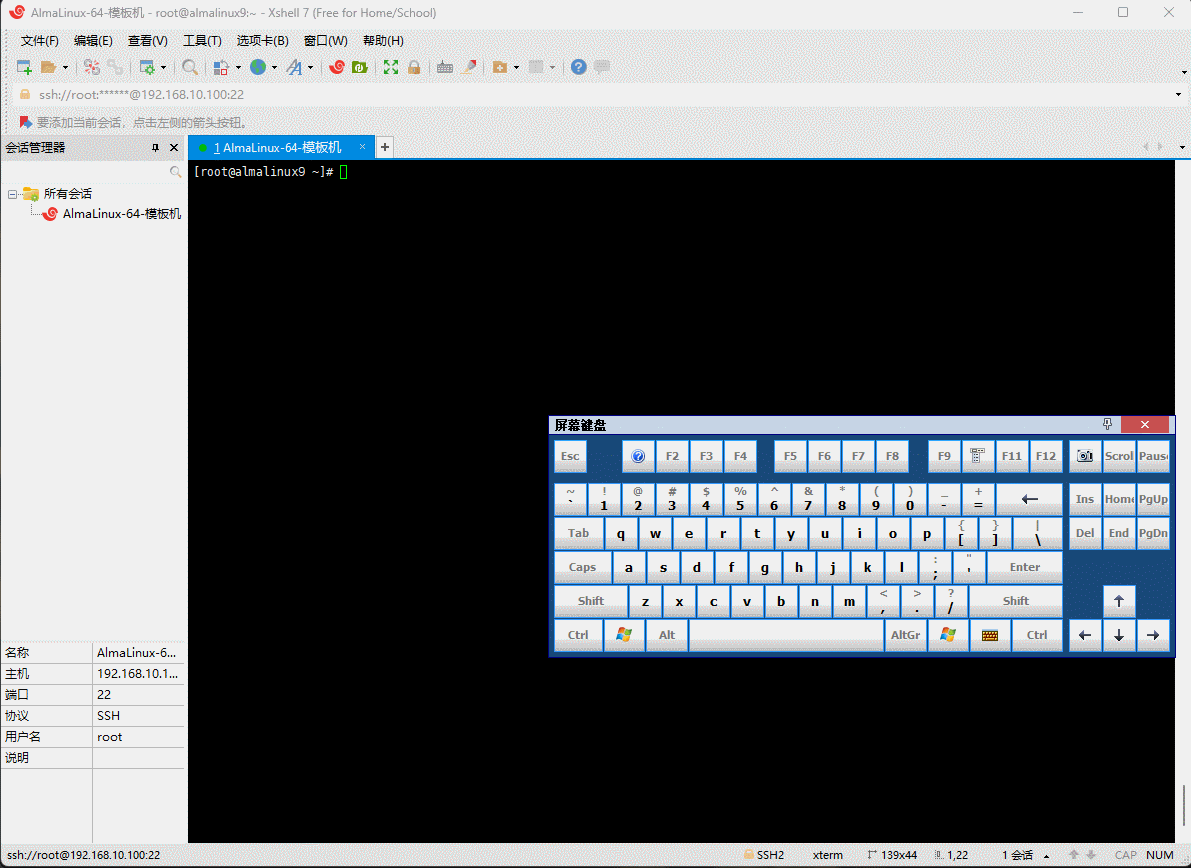This screenshot has width=1191, height=868.
Task: Open the 工具(T) menu
Action: [x=201, y=41]
